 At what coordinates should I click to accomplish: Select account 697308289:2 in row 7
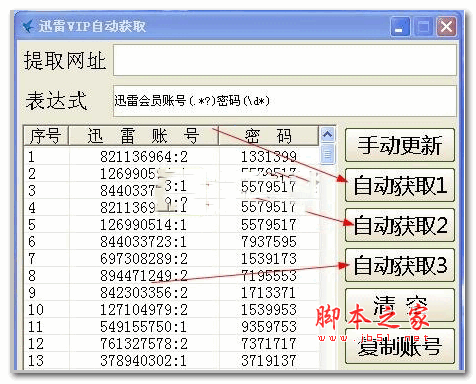[144, 259]
